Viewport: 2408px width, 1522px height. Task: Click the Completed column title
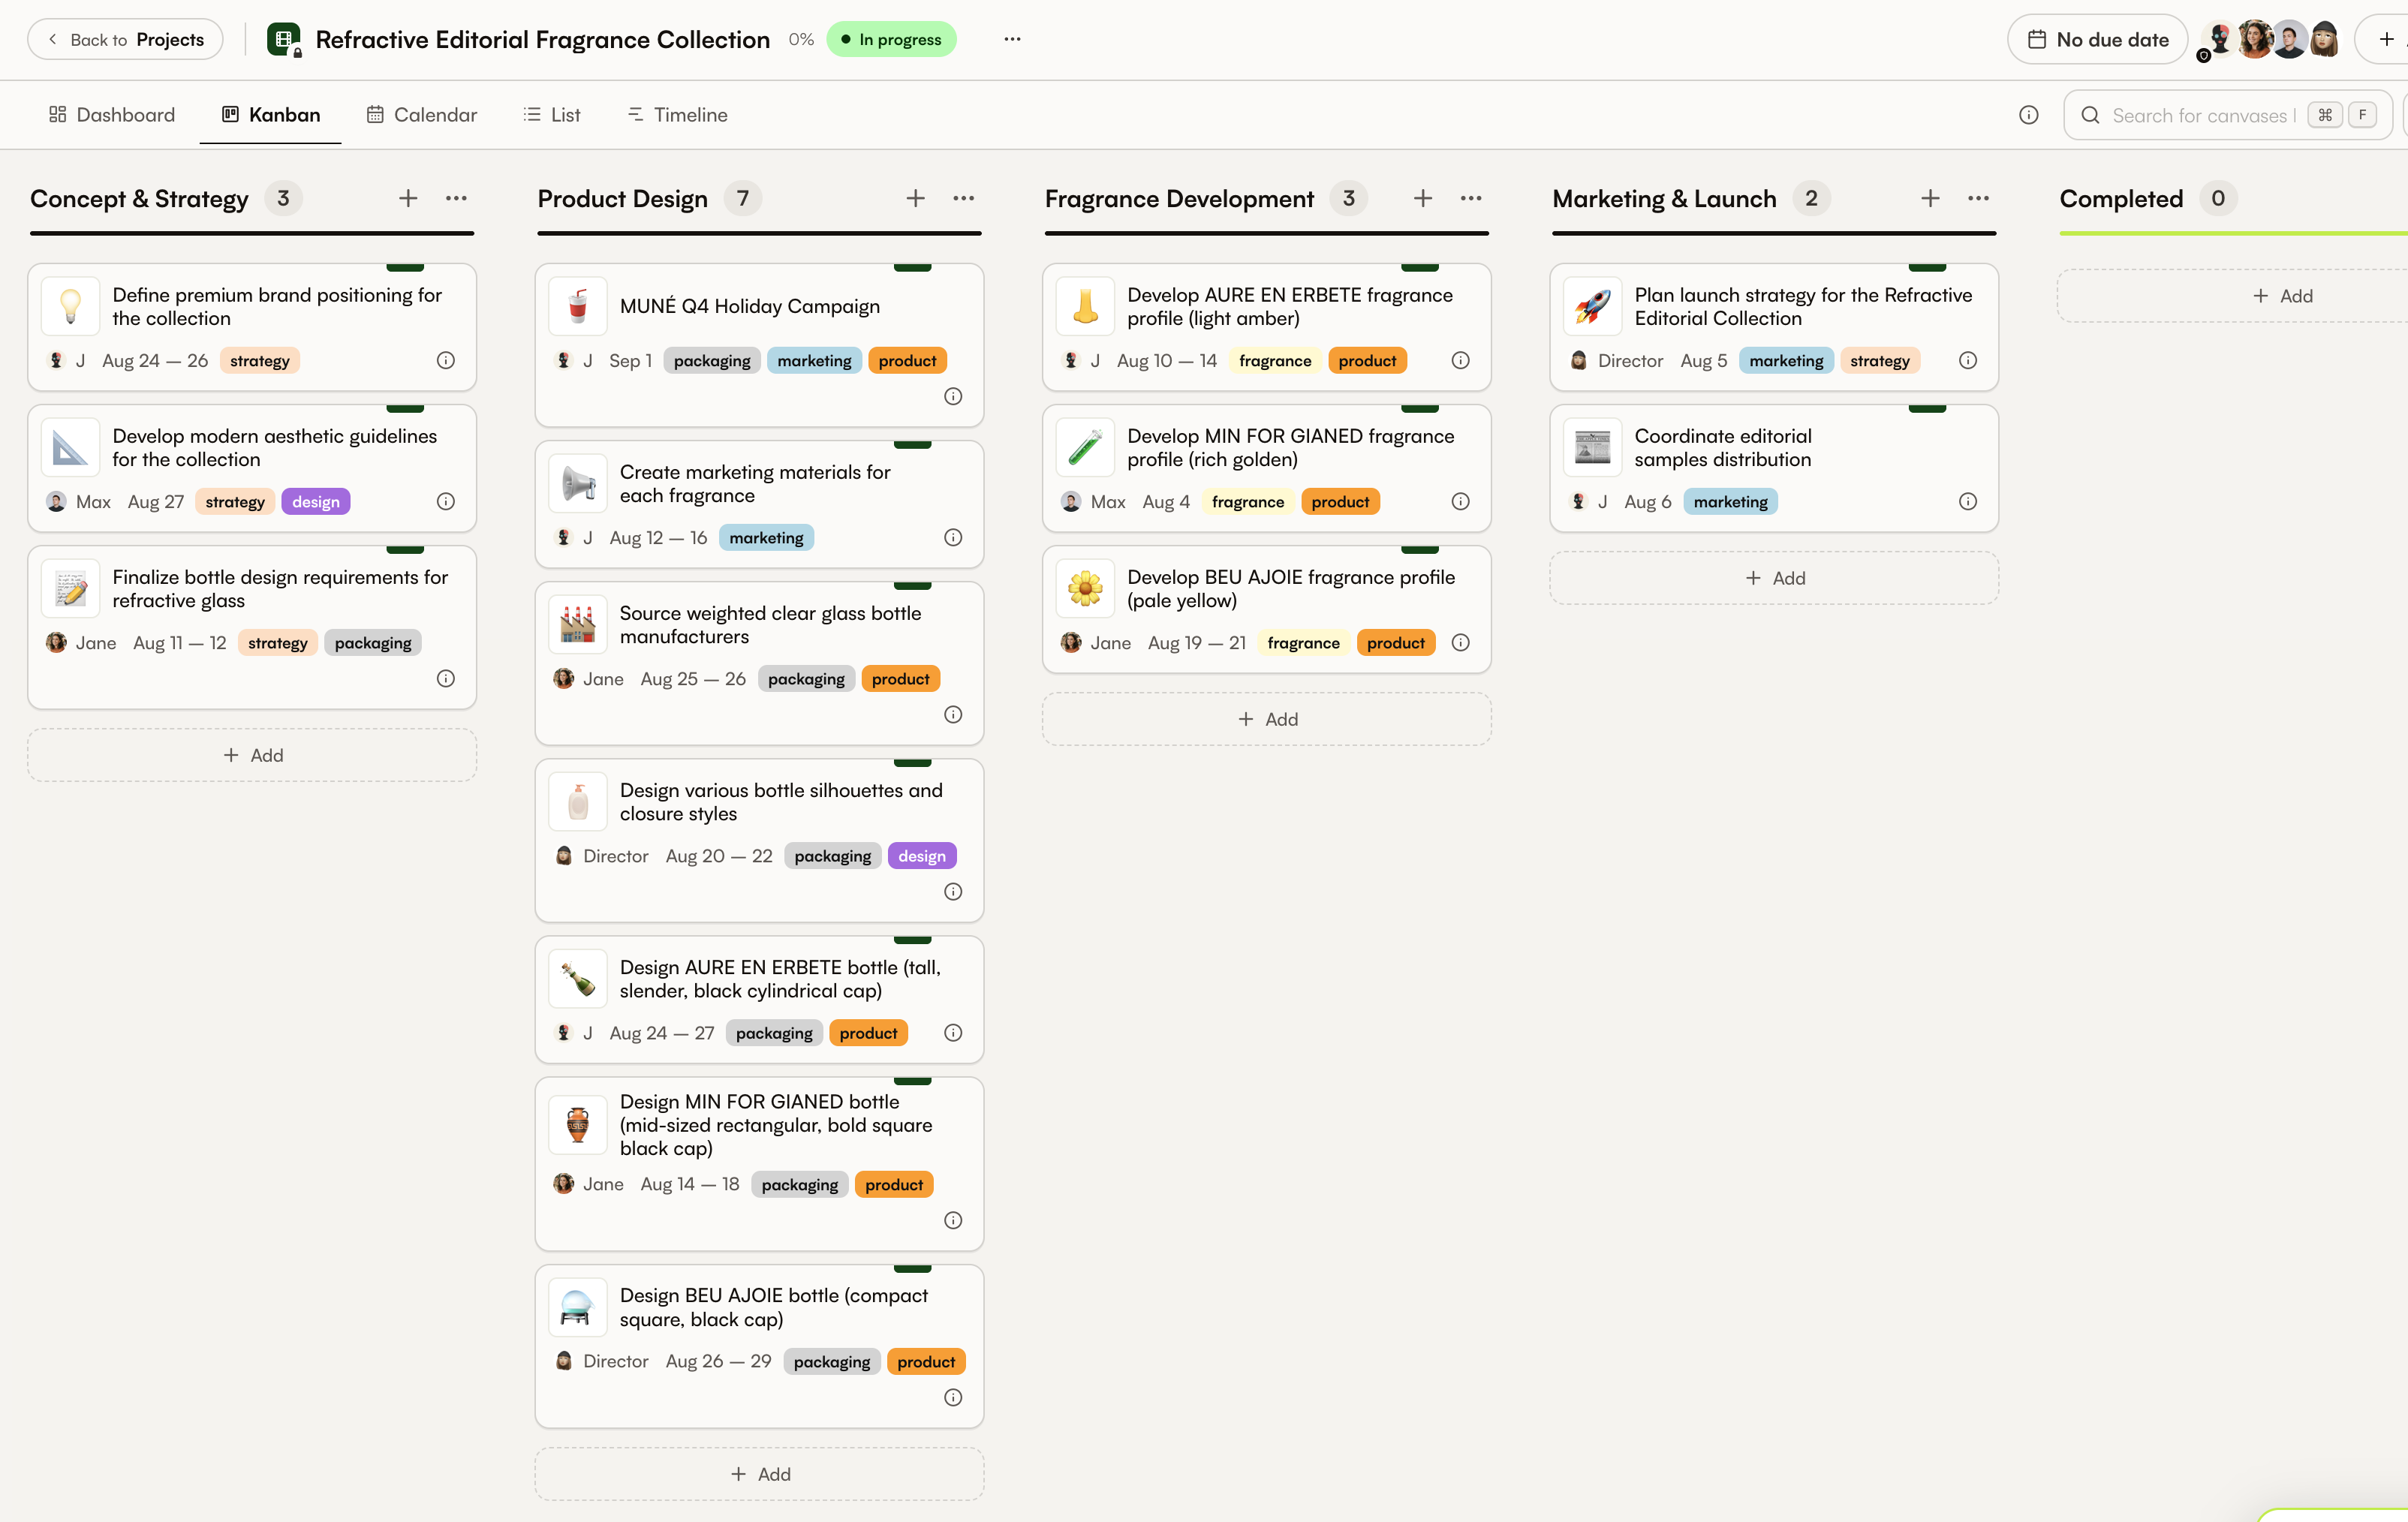(2121, 198)
